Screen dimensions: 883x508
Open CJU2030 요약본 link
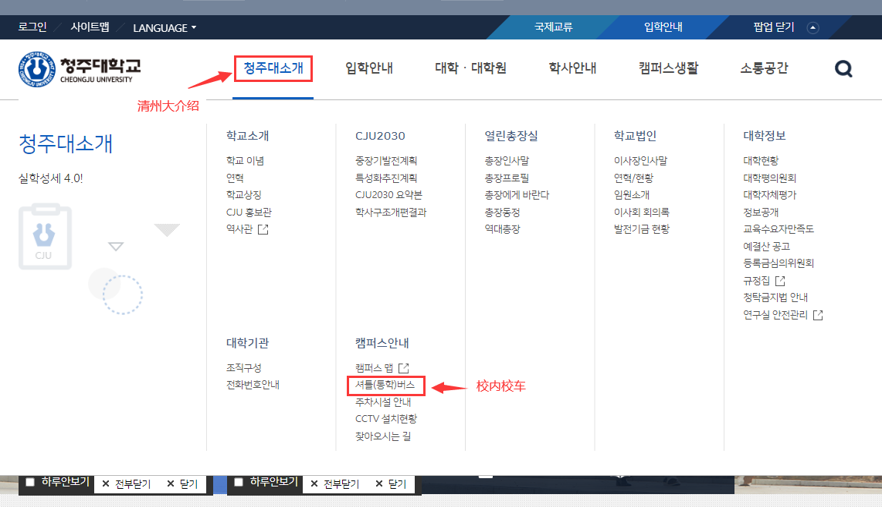coord(389,195)
